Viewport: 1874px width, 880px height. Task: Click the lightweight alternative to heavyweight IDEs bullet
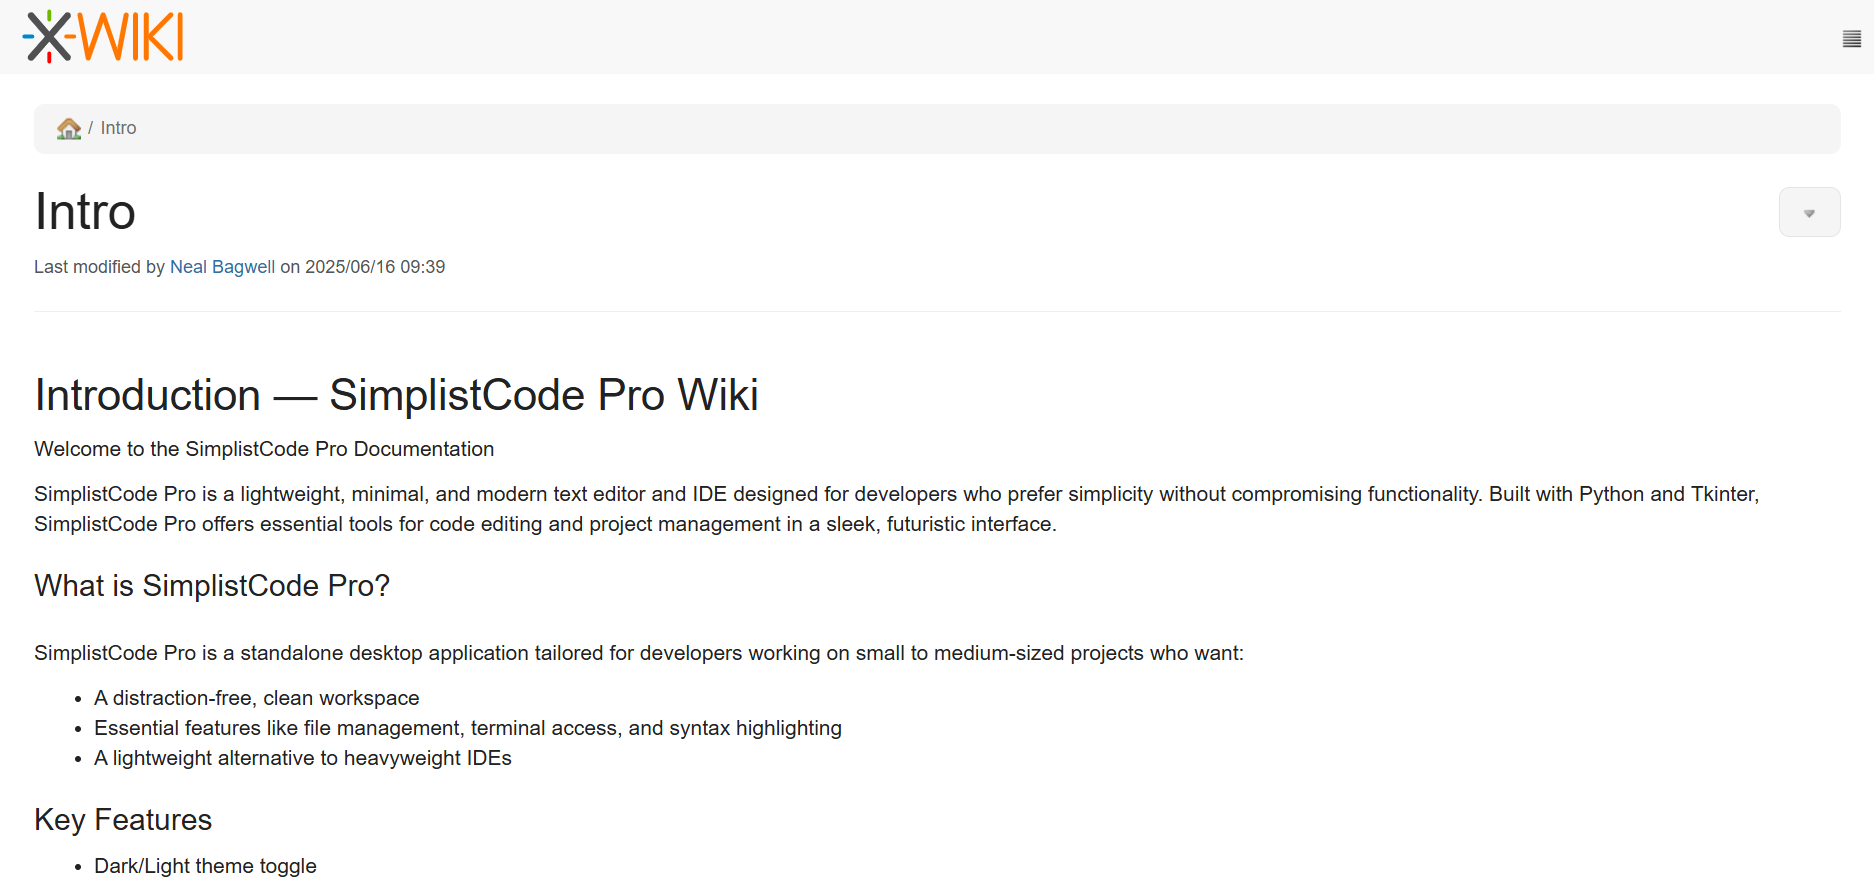(x=302, y=758)
